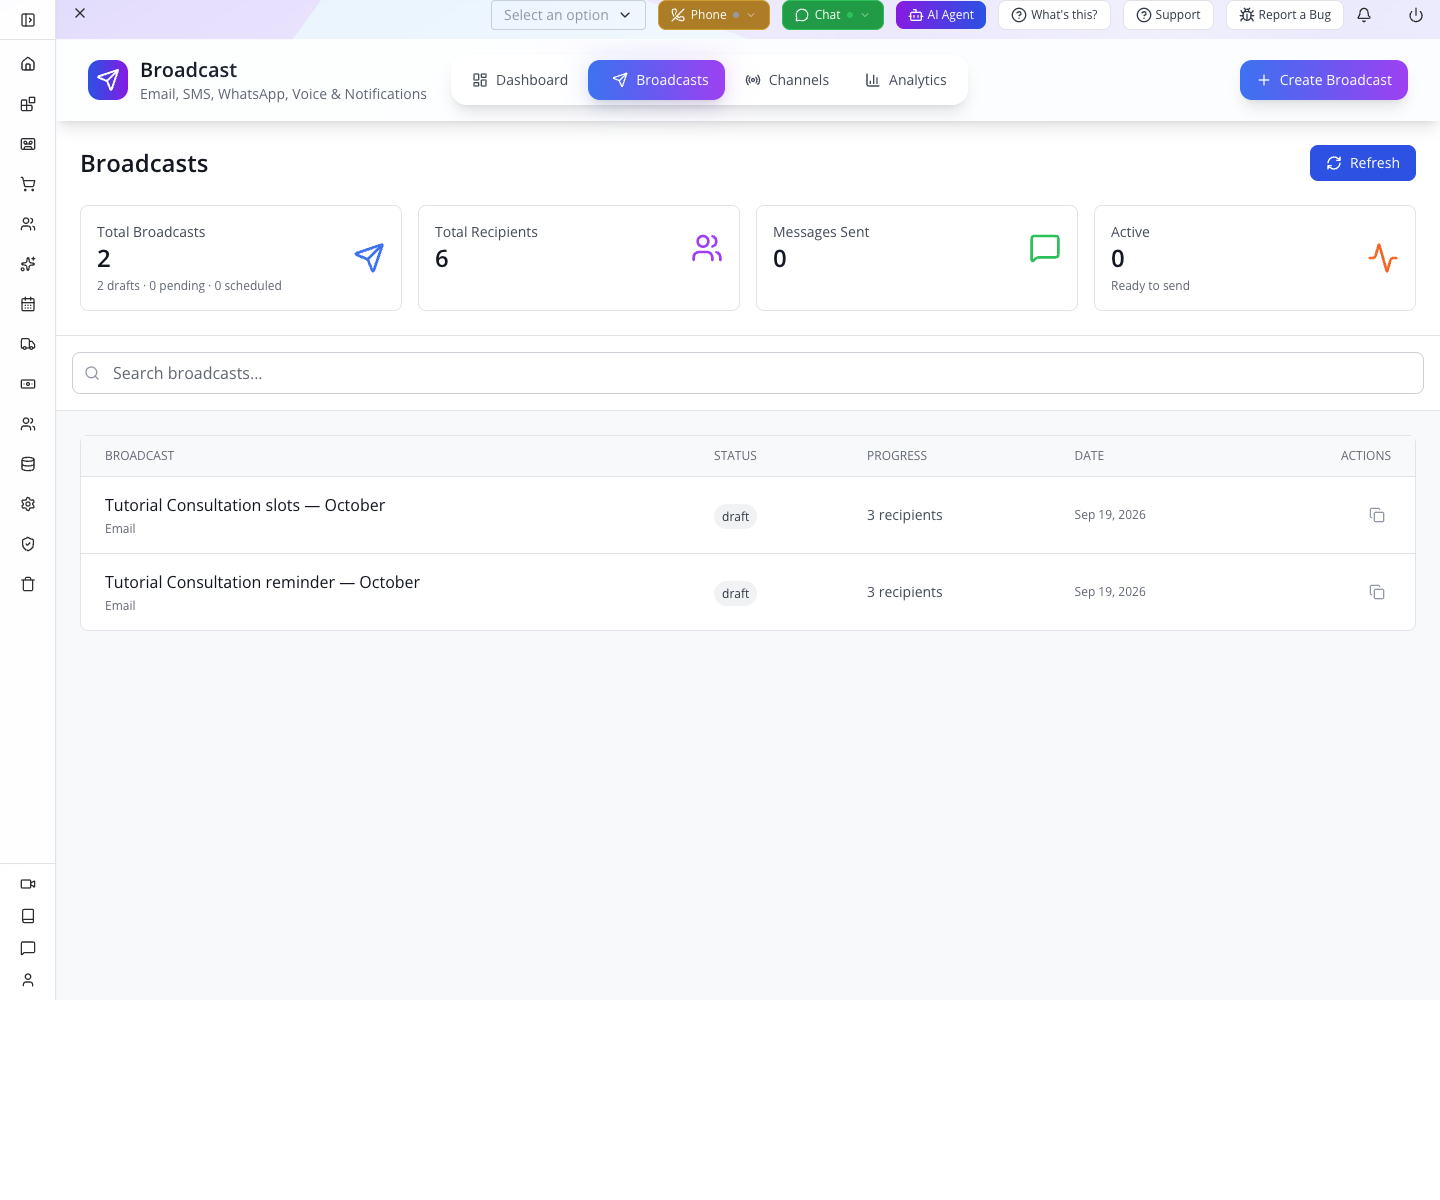Select the Broadcasts tab
The width and height of the screenshot is (1440, 1200).
point(656,80)
